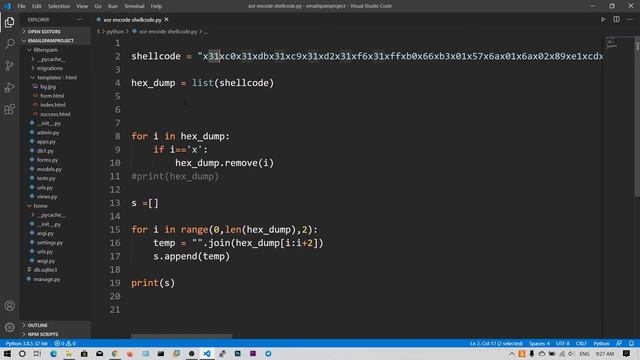Open the Help menu
This screenshot has height=360, width=640.
156,6
